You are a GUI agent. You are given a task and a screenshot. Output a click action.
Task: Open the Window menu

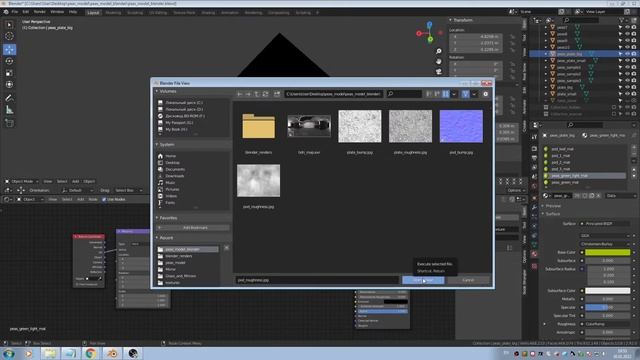(x=57, y=12)
